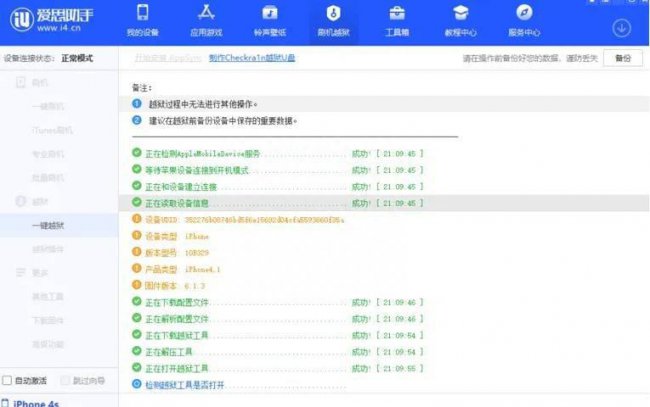Click the 备份 button

coord(623,58)
